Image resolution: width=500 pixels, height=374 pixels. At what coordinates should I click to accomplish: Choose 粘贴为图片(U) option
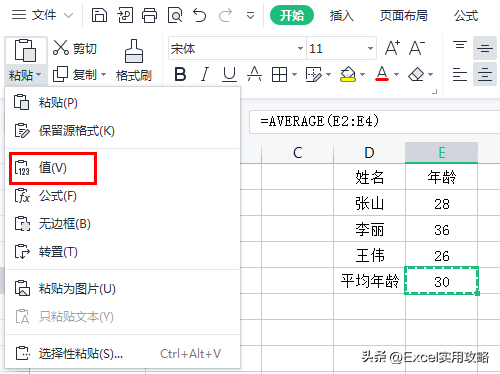click(x=123, y=289)
